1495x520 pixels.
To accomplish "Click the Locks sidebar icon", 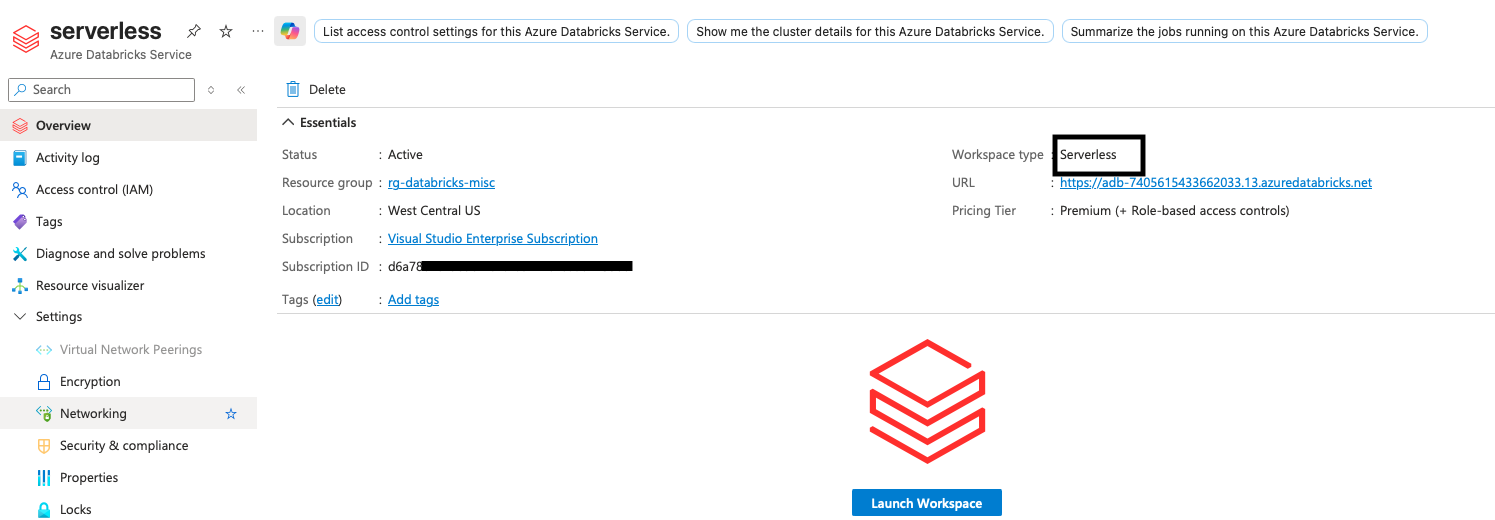I will [x=43, y=510].
